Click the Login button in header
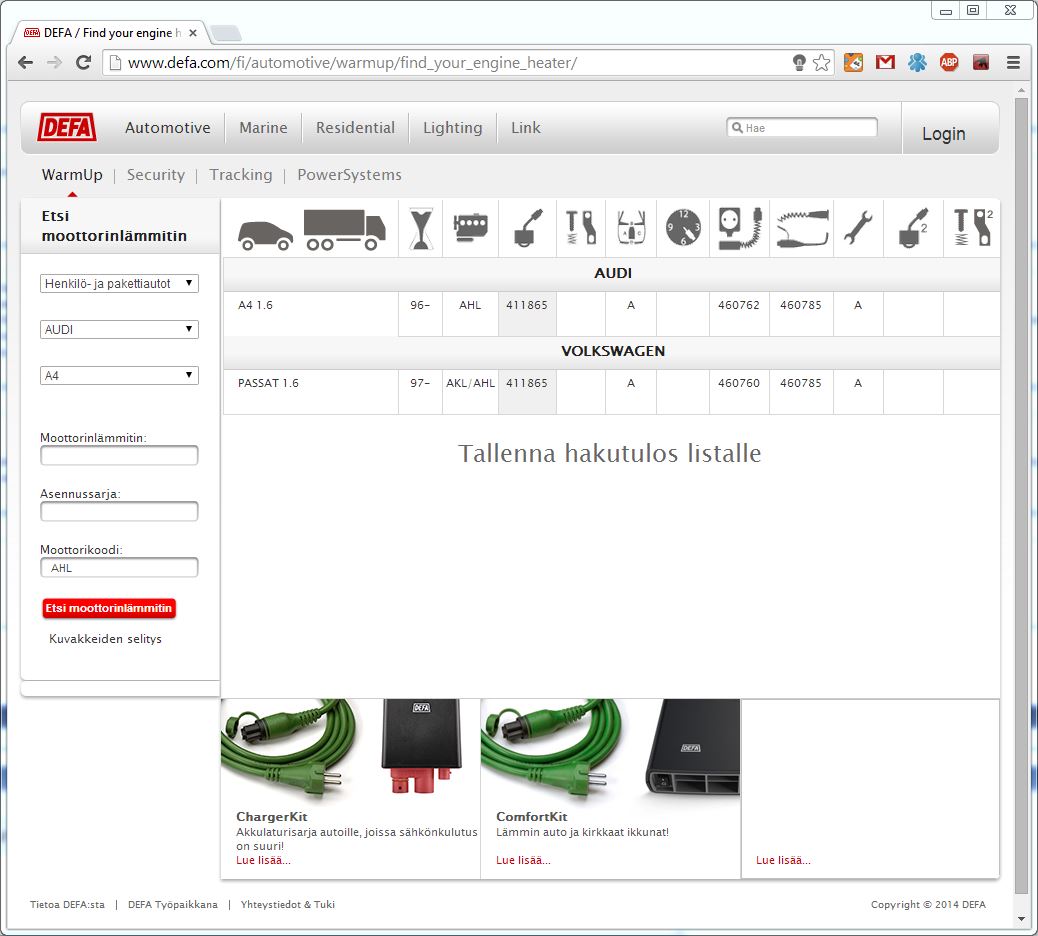The image size is (1038, 936). tap(943, 134)
